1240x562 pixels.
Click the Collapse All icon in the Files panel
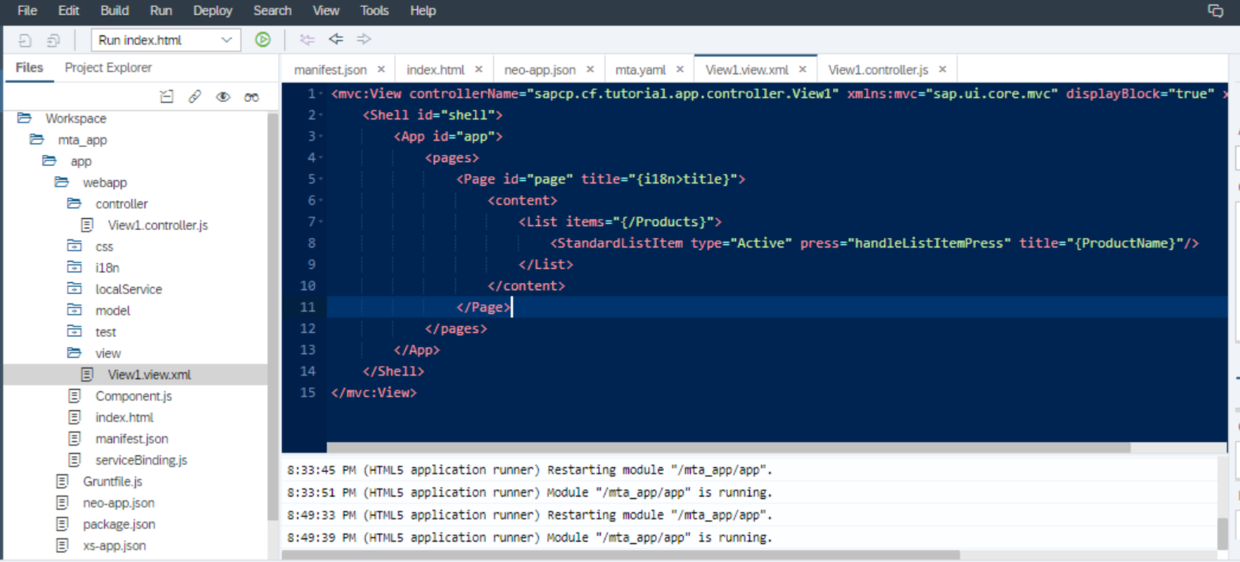click(x=167, y=97)
